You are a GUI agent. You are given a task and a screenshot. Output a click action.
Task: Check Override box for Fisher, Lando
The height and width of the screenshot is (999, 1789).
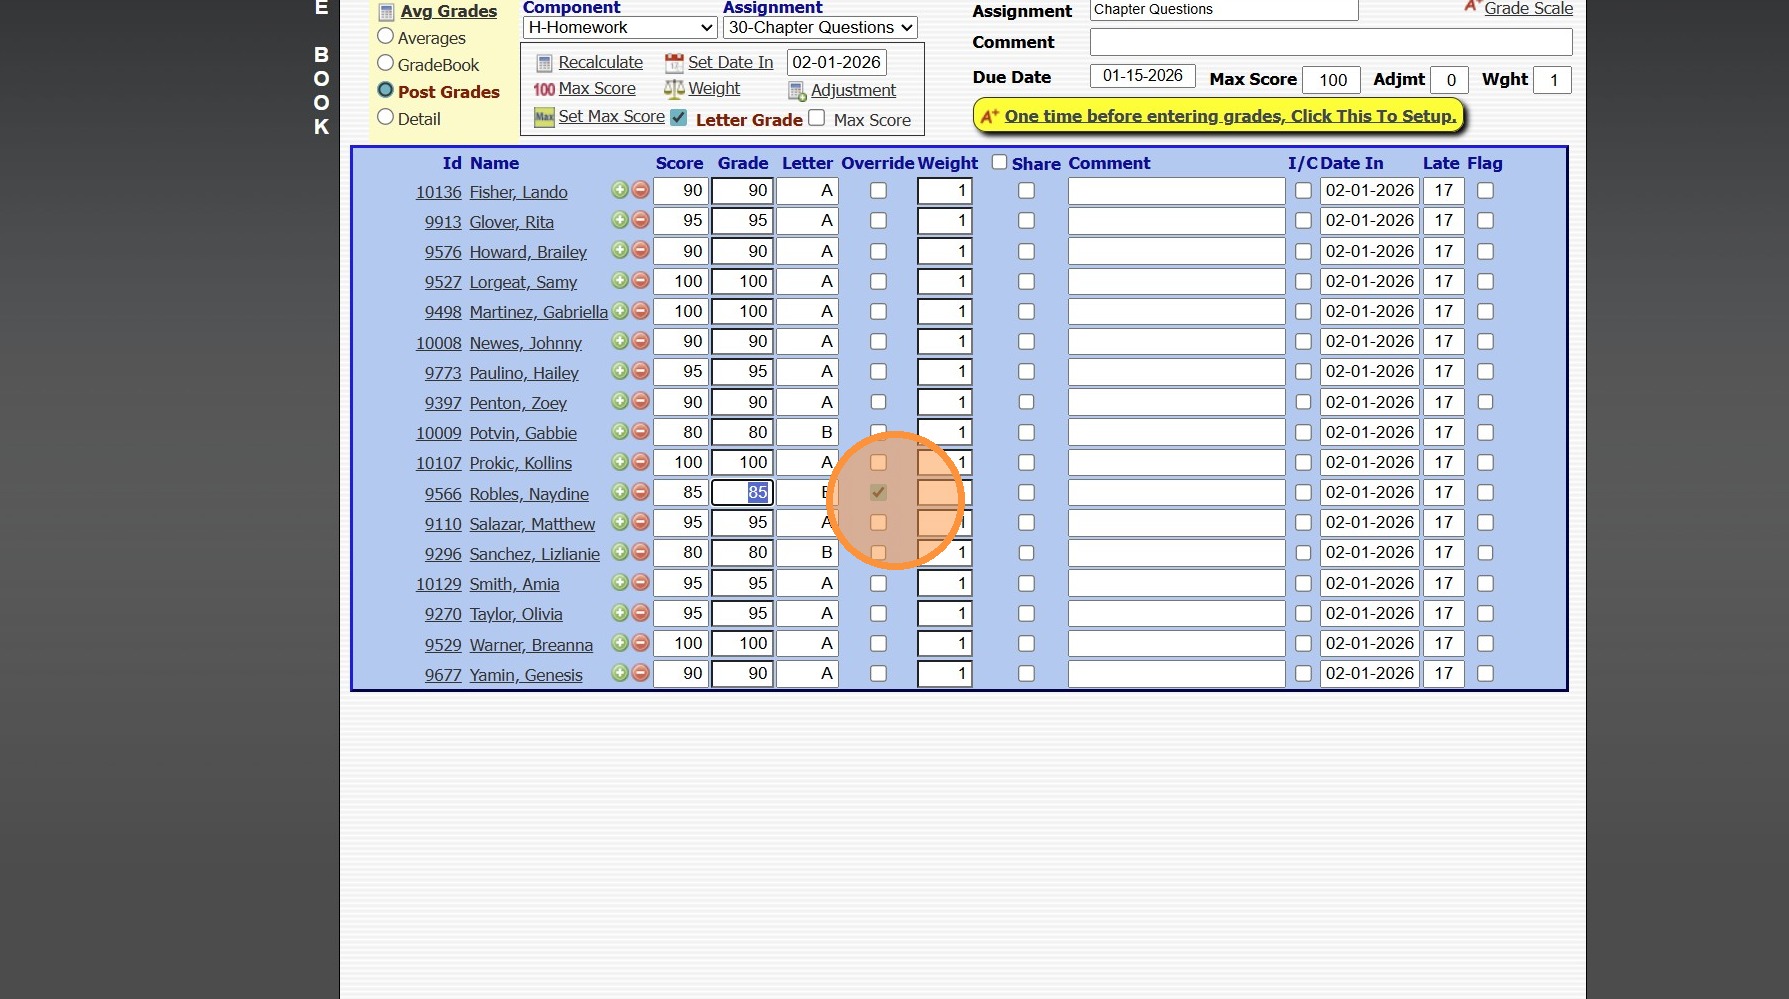click(x=878, y=191)
